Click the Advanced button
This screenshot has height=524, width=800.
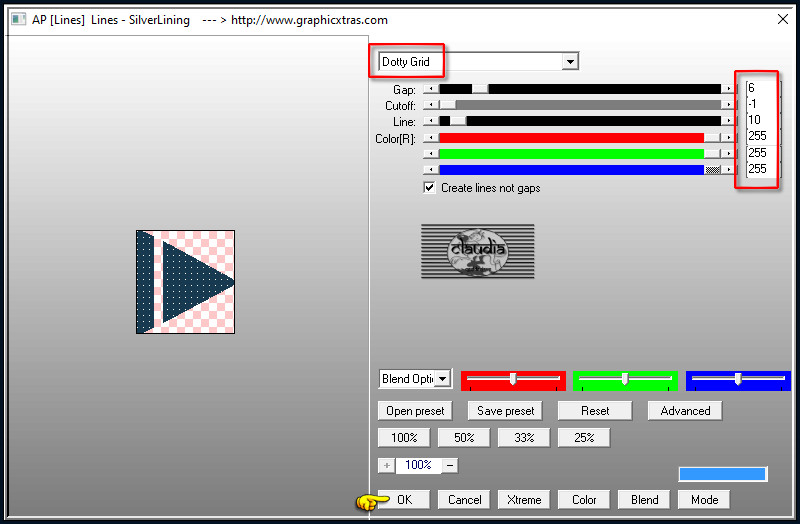click(685, 411)
